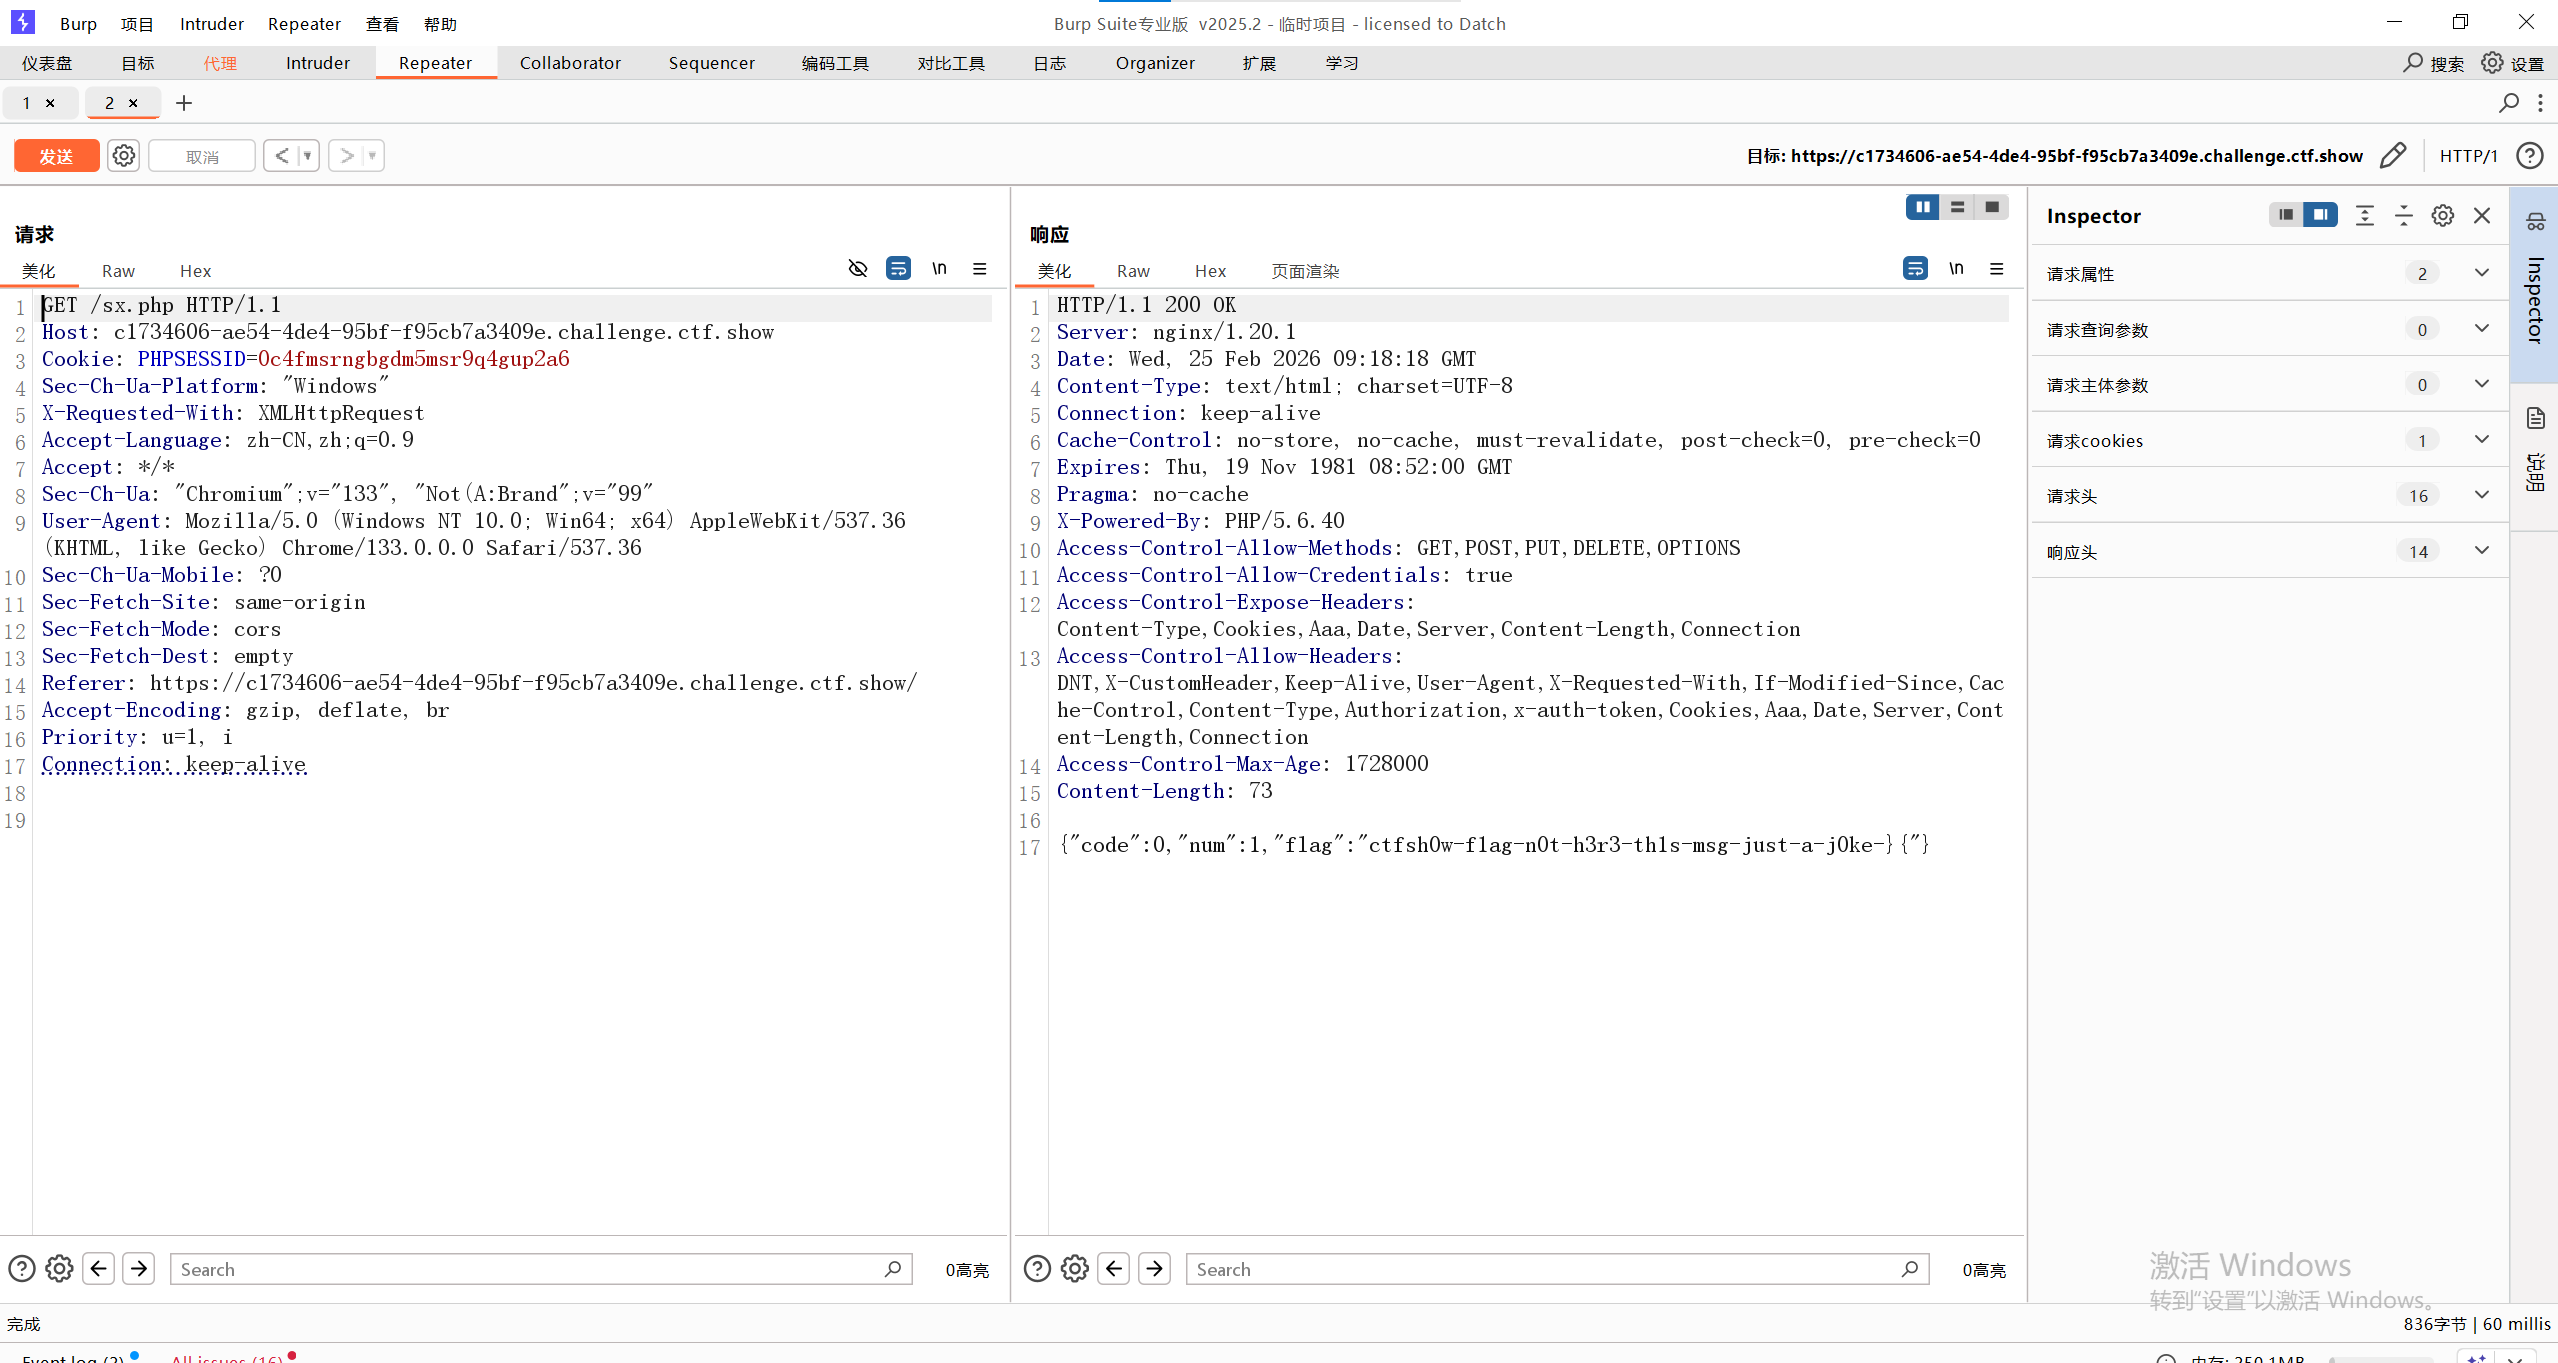Toggle hide non-printable characters eye in request

(857, 269)
